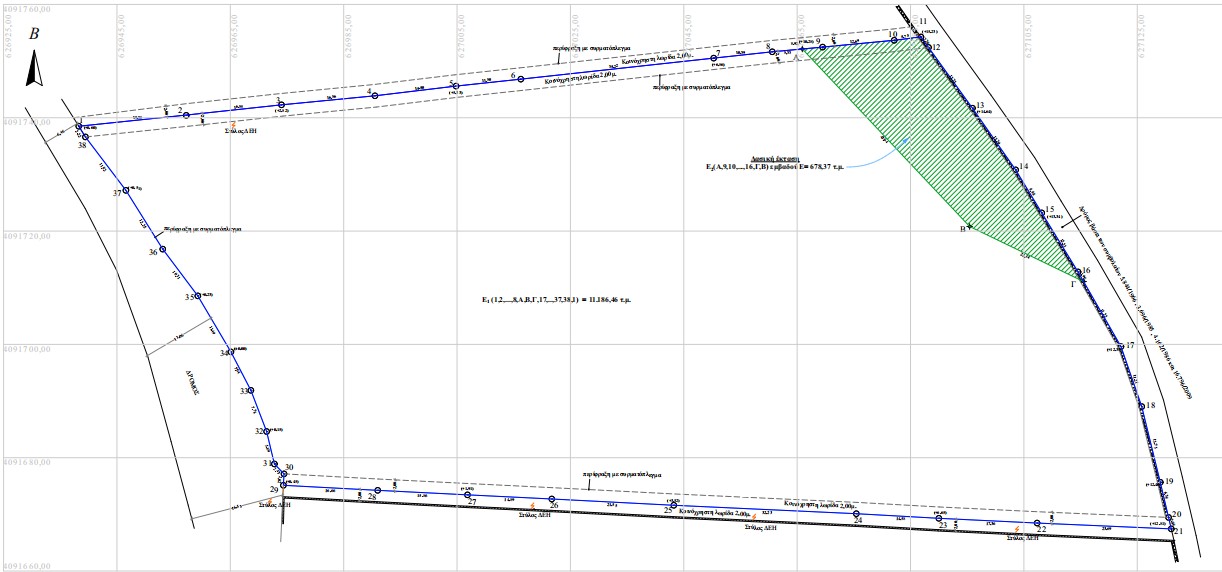Select the point 18 marker on the east boundary
This screenshot has height=572, width=1222.
(1140, 406)
